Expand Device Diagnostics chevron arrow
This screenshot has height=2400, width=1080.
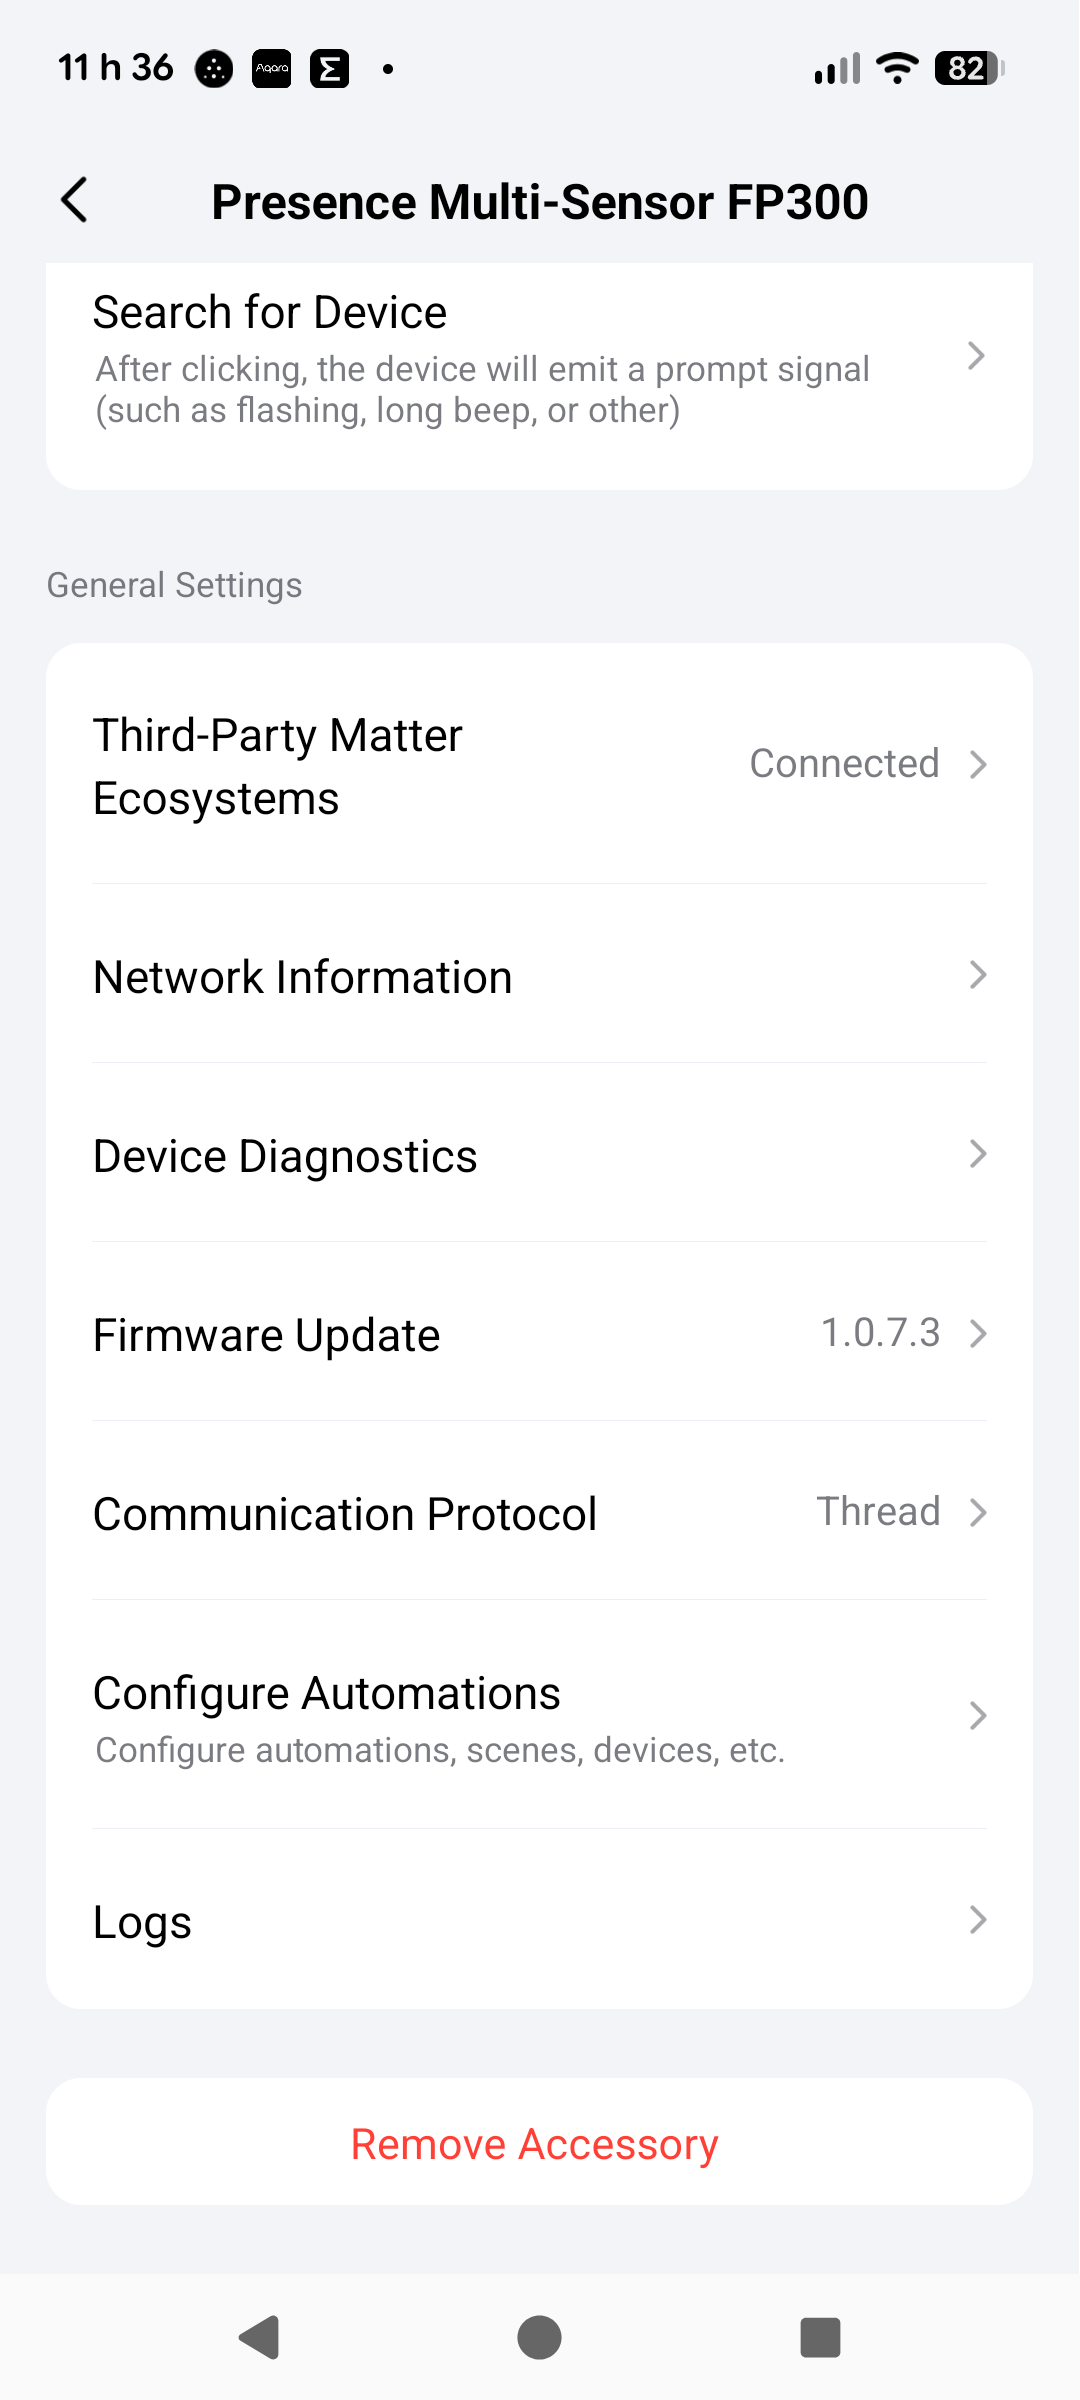[x=977, y=1154]
